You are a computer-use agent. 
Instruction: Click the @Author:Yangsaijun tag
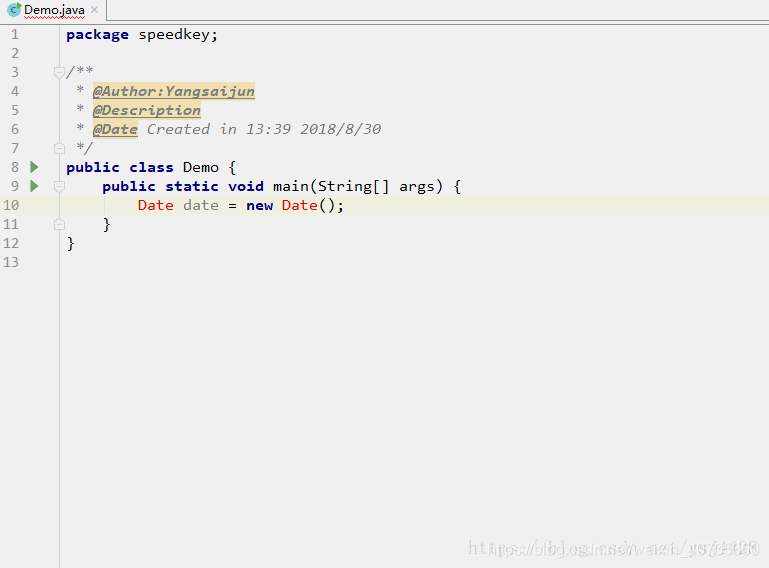174,91
